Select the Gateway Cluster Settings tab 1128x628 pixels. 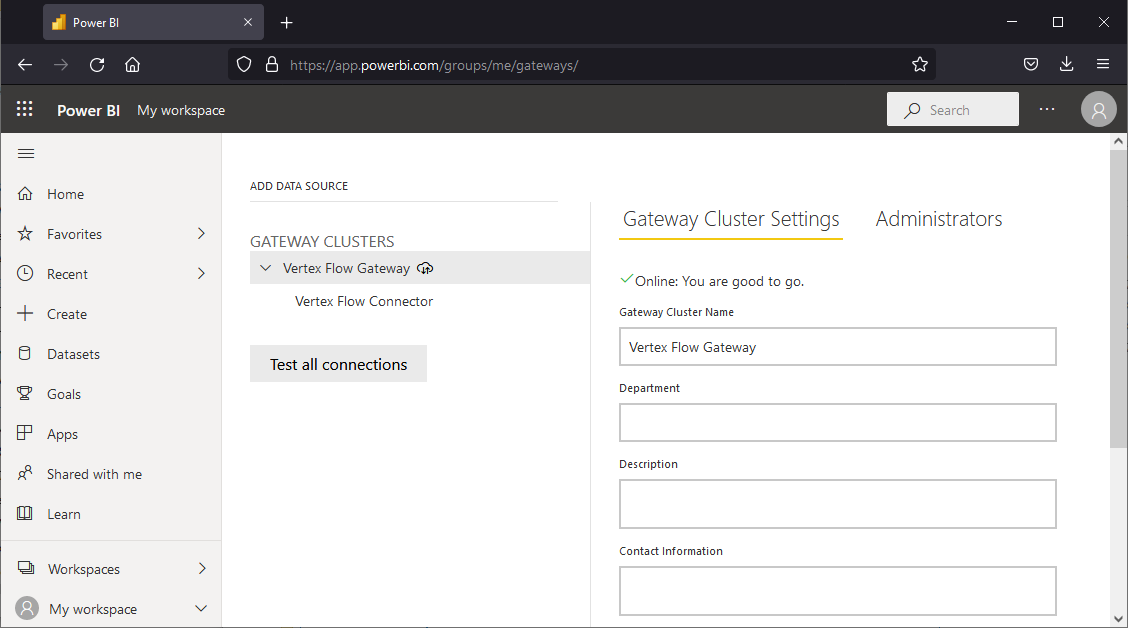(730, 219)
